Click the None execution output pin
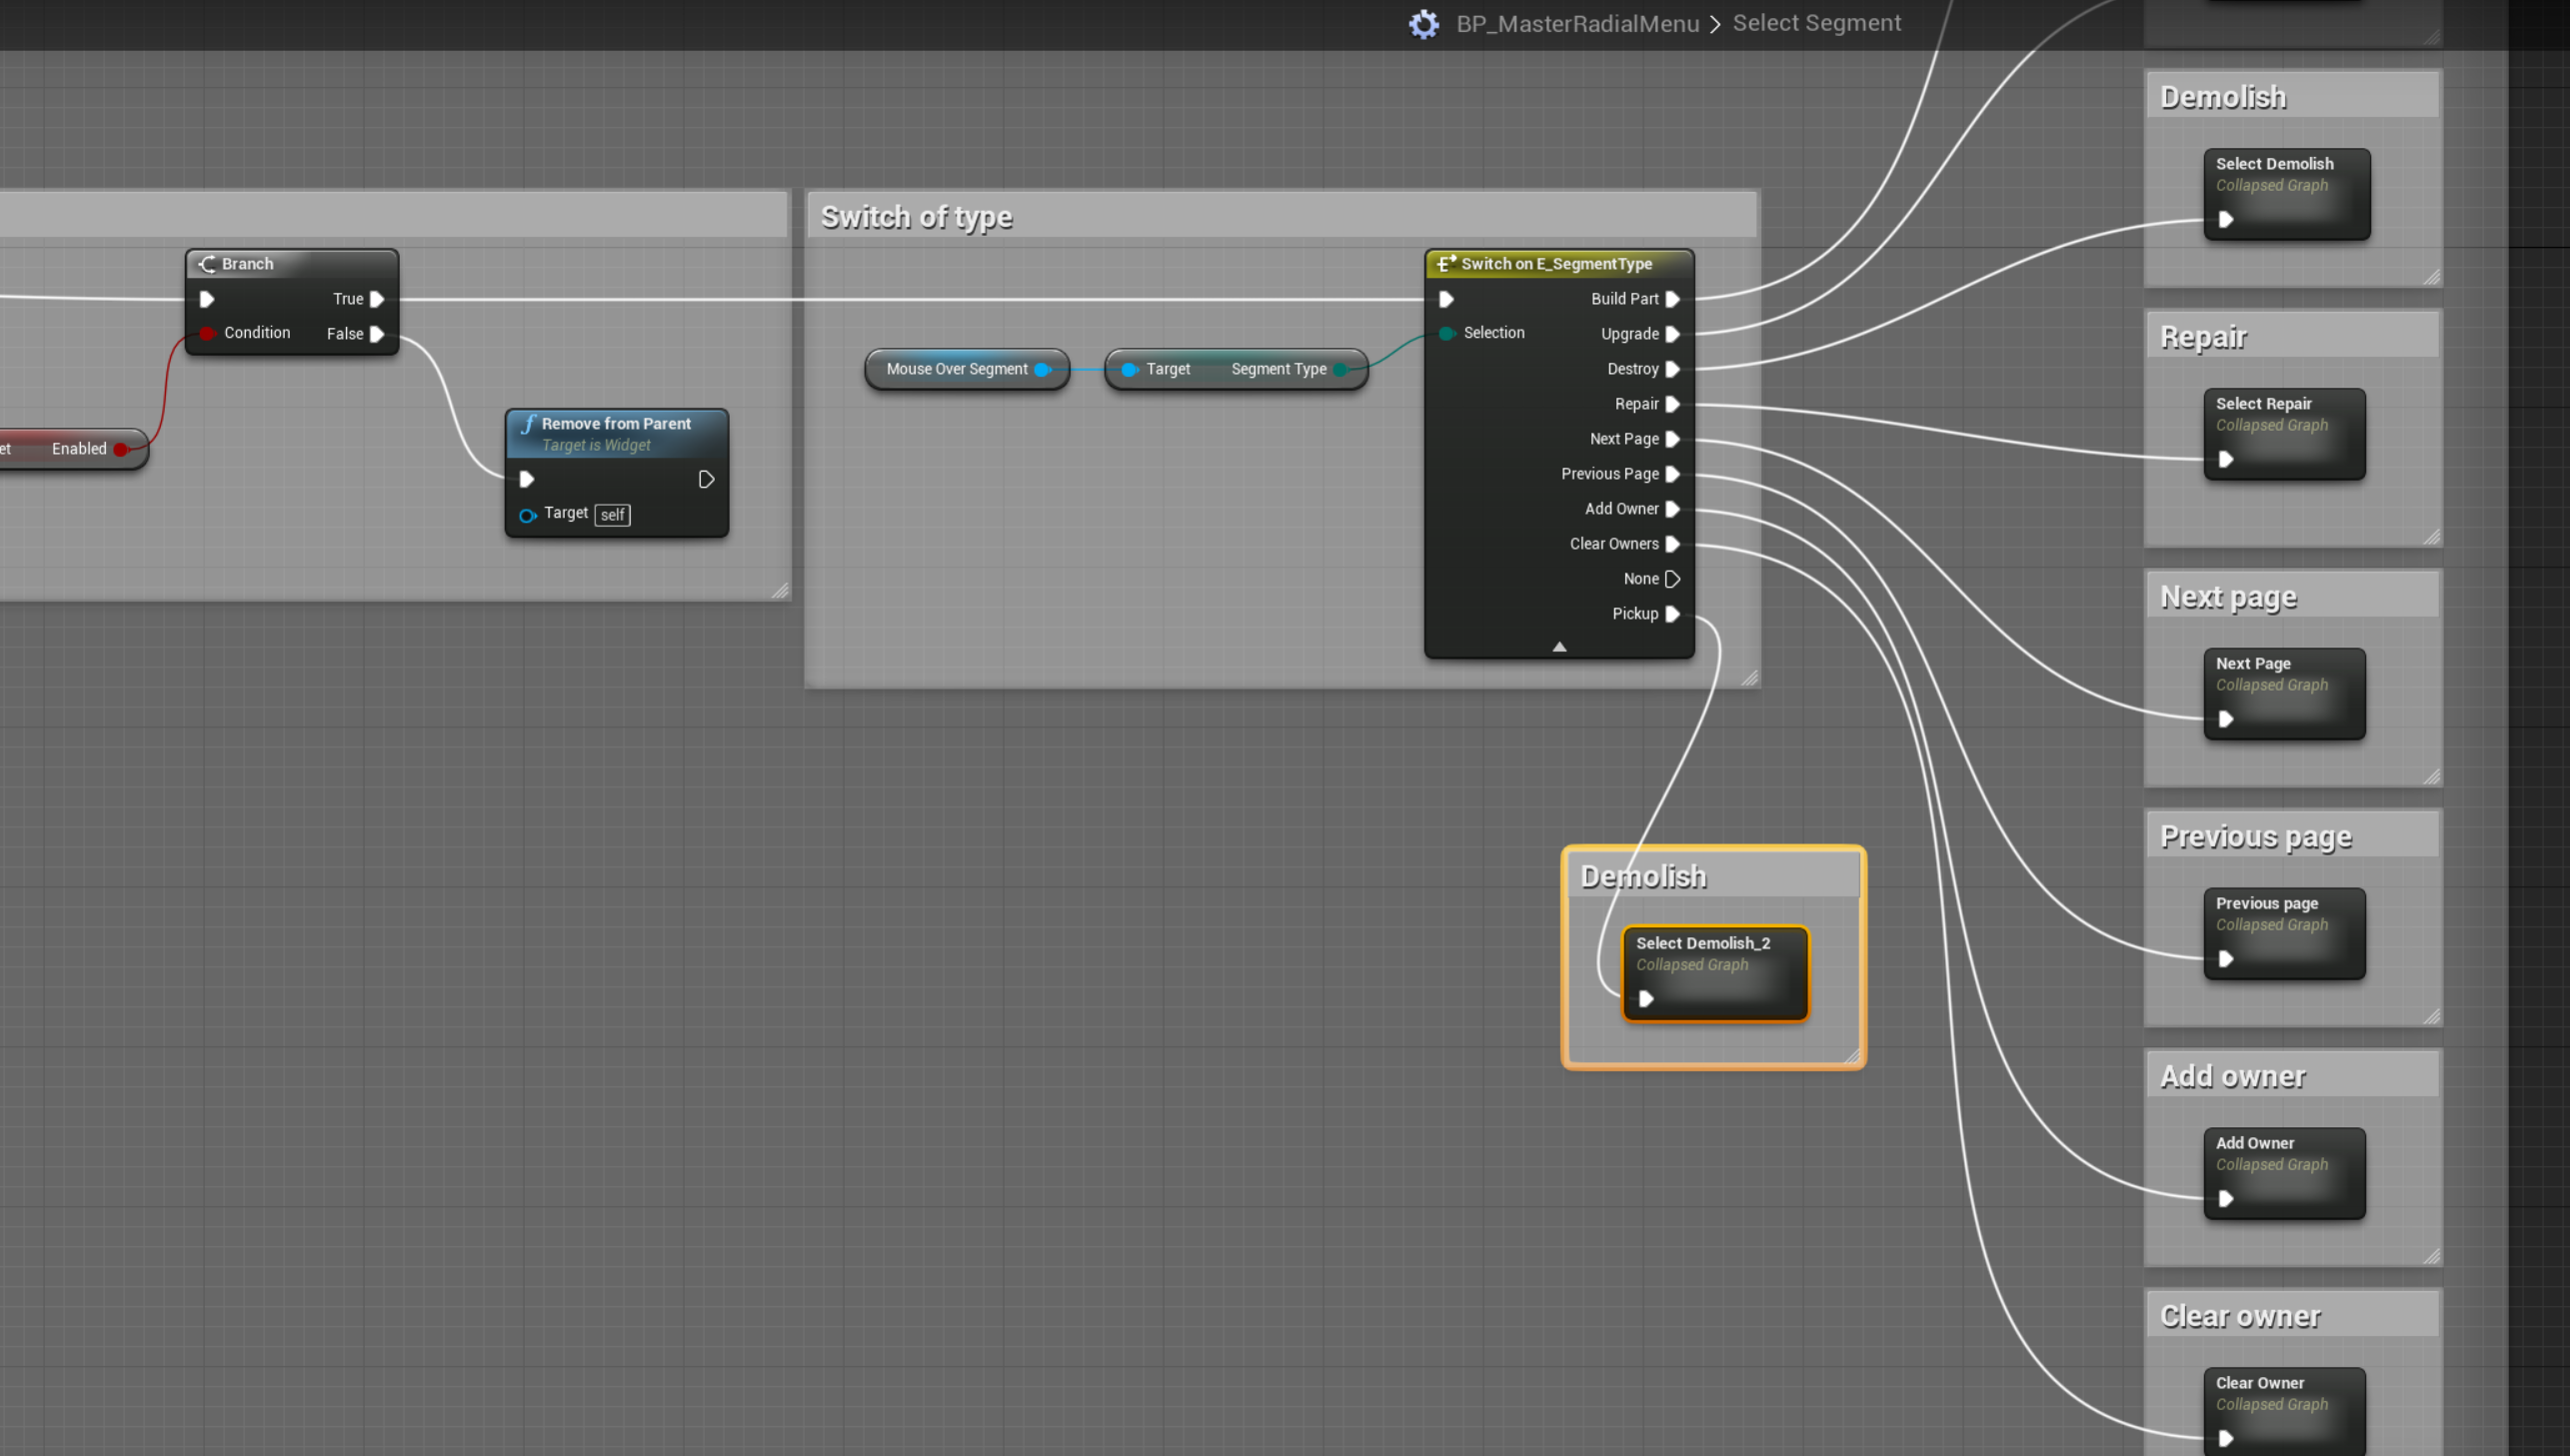Viewport: 2570px width, 1456px height. [x=1672, y=579]
